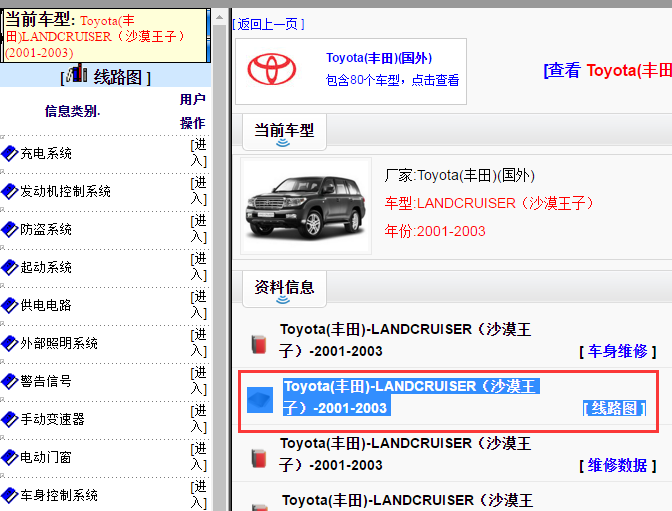
Task: Open the 进入 link for 外部照明系统
Action: click(x=198, y=343)
